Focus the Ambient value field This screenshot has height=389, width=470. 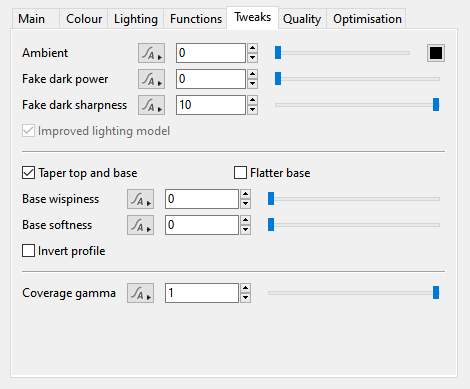tap(211, 53)
